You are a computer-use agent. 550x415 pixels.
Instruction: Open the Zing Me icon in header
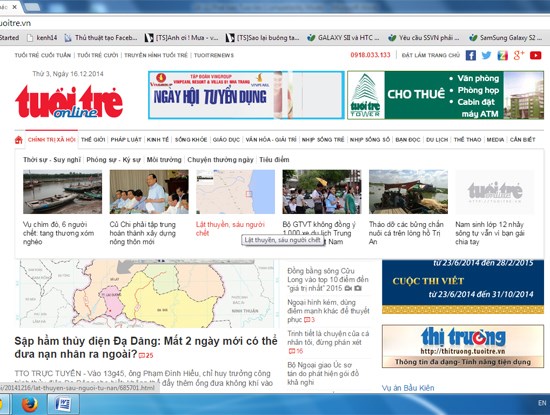pos(503,55)
